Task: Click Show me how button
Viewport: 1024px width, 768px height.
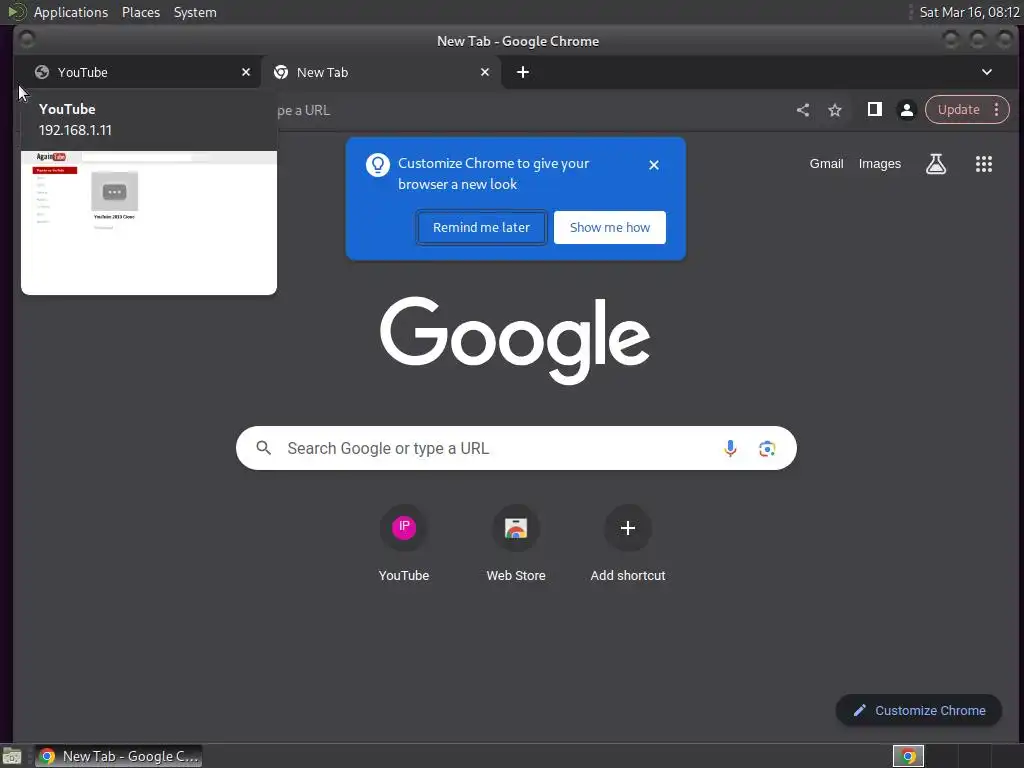Action: coord(610,227)
